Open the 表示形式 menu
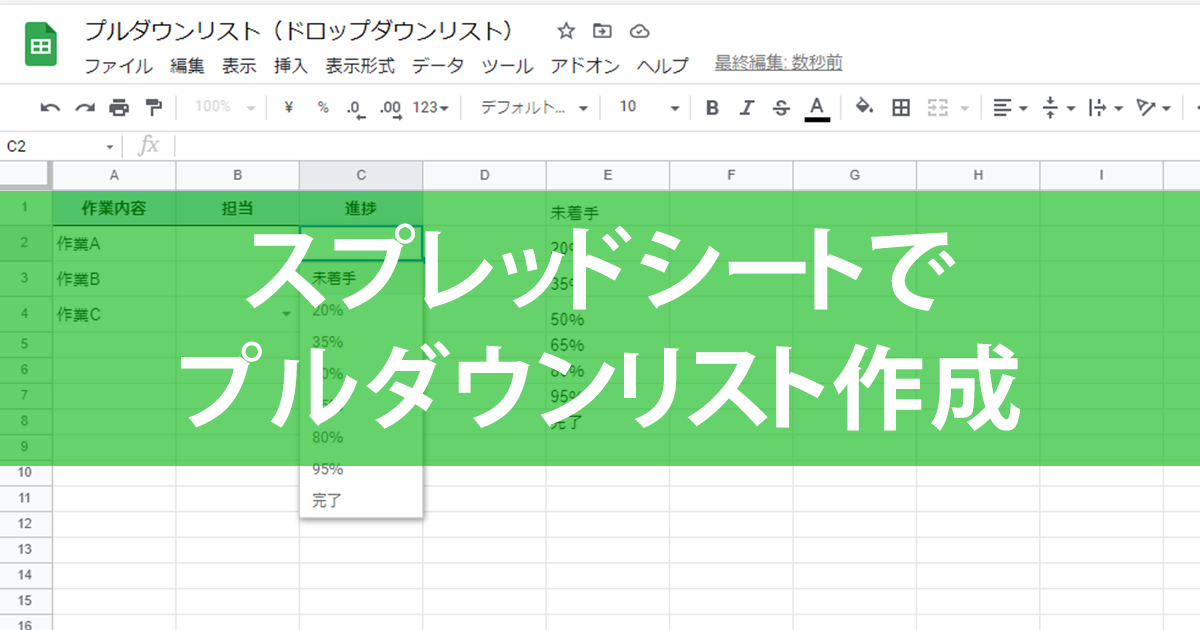 (360, 66)
